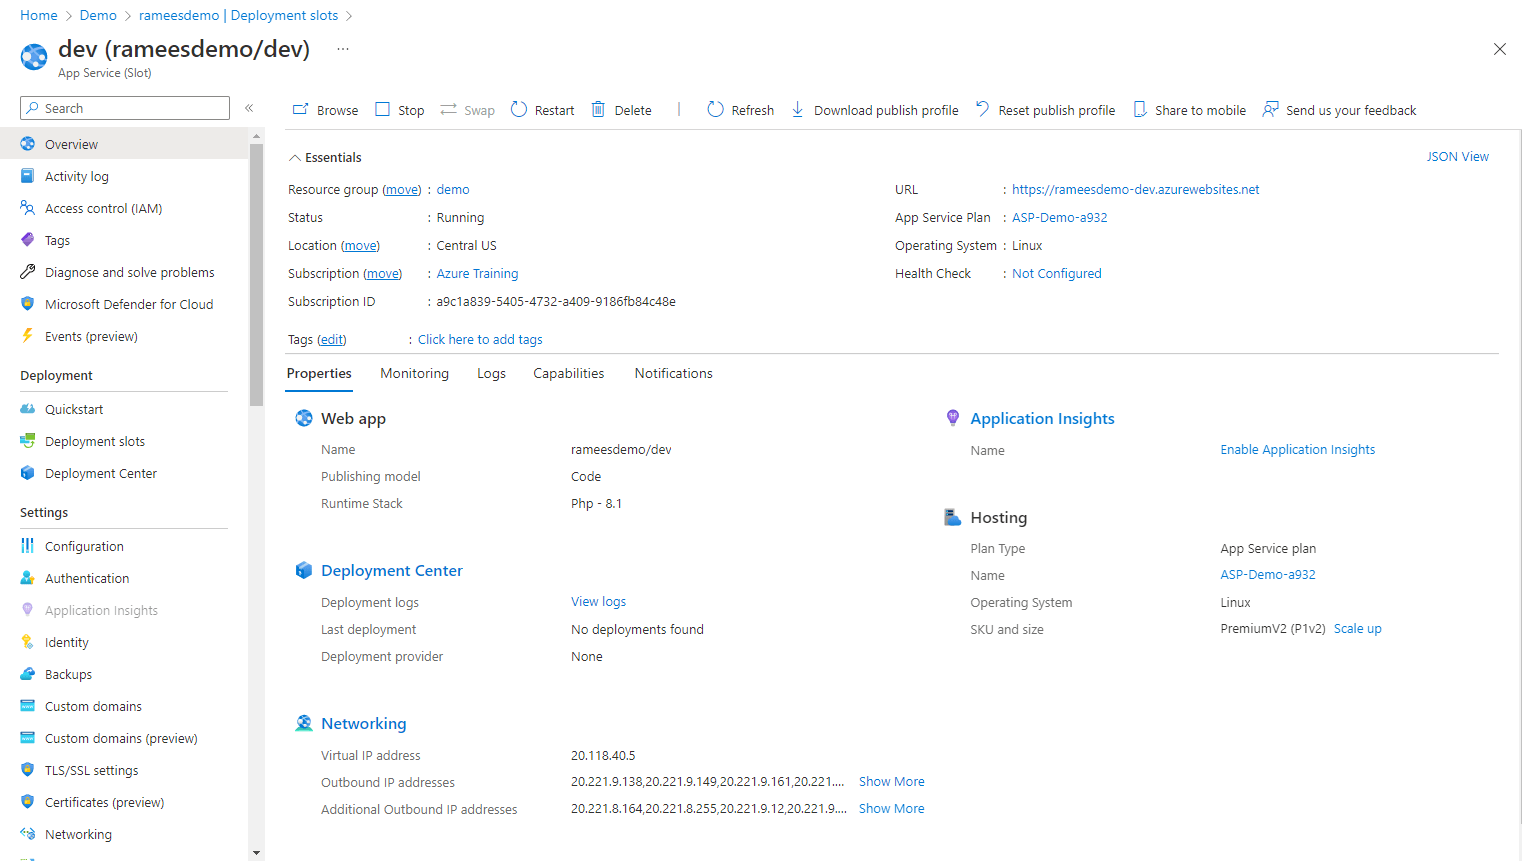Open Access control (IAM) sidebar icon
This screenshot has height=861, width=1522.
pos(28,208)
